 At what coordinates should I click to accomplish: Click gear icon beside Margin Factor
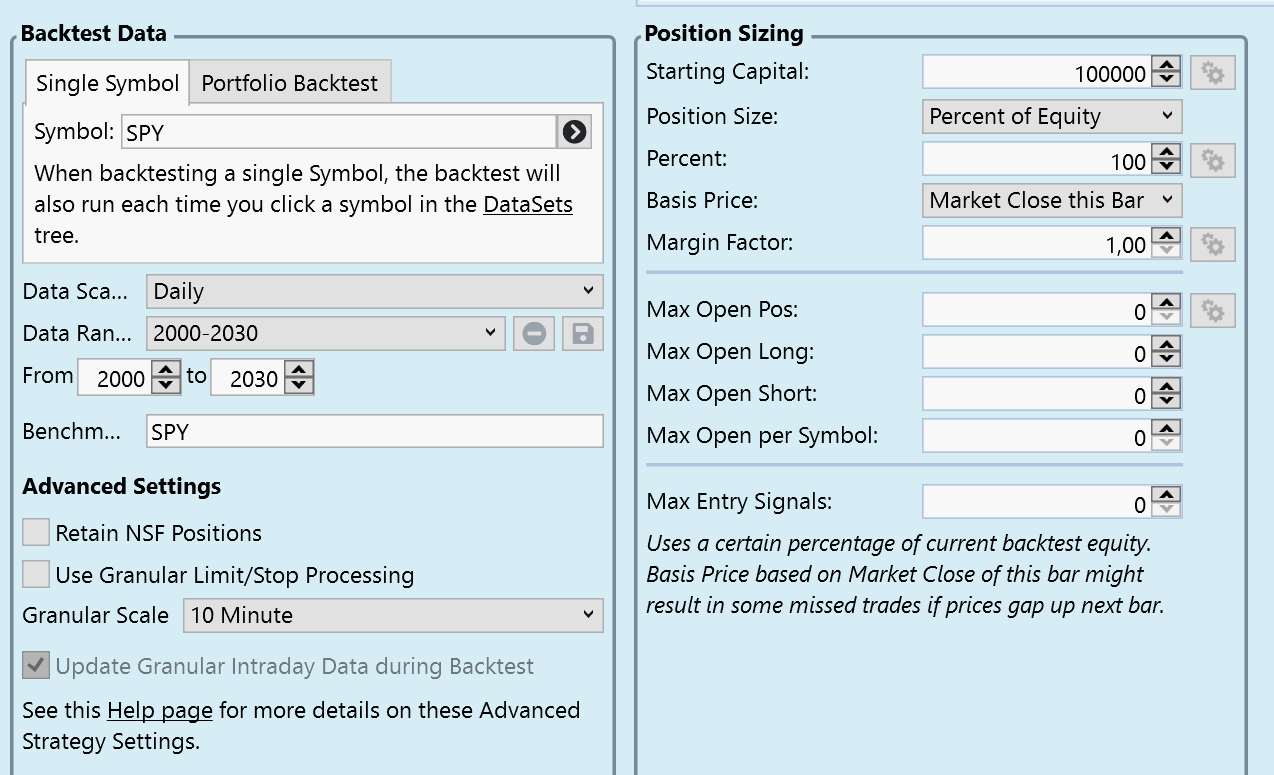[x=1213, y=244]
